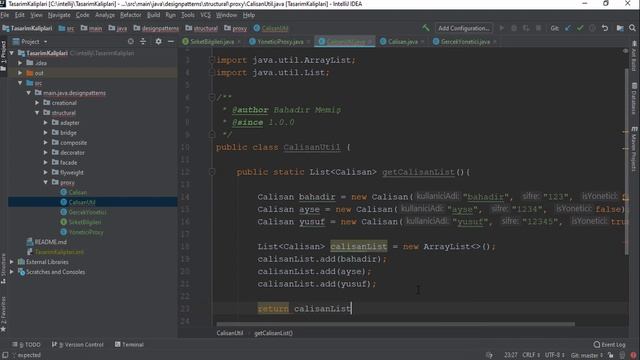The image size is (640, 360).
Task: Click the UTF-8 encoding status widget
Action: pyautogui.click(x=555, y=355)
